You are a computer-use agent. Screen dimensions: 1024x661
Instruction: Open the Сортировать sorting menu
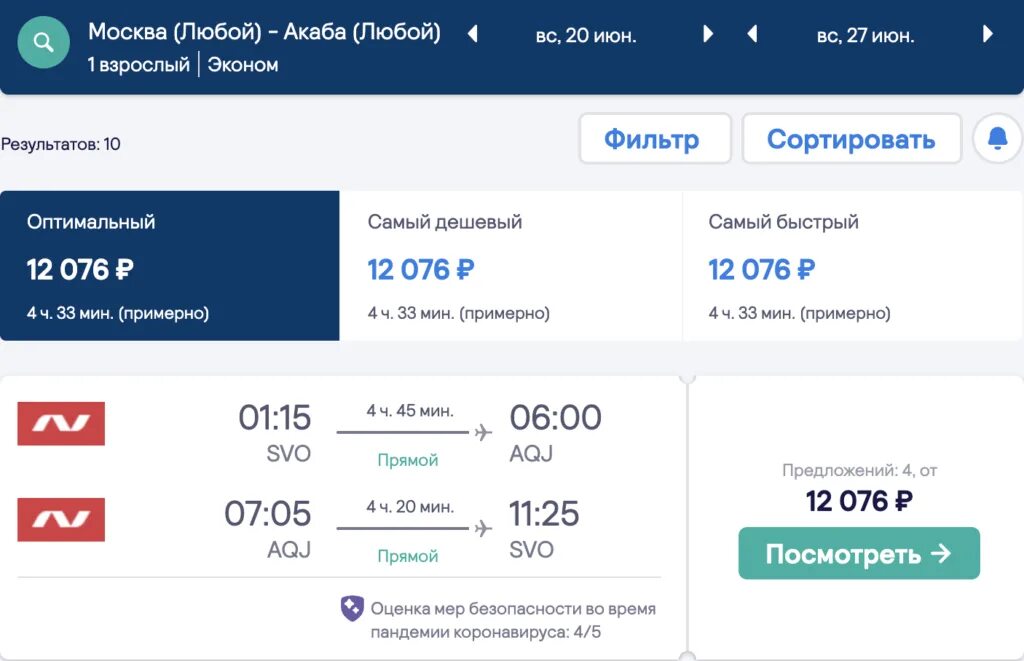(x=851, y=139)
